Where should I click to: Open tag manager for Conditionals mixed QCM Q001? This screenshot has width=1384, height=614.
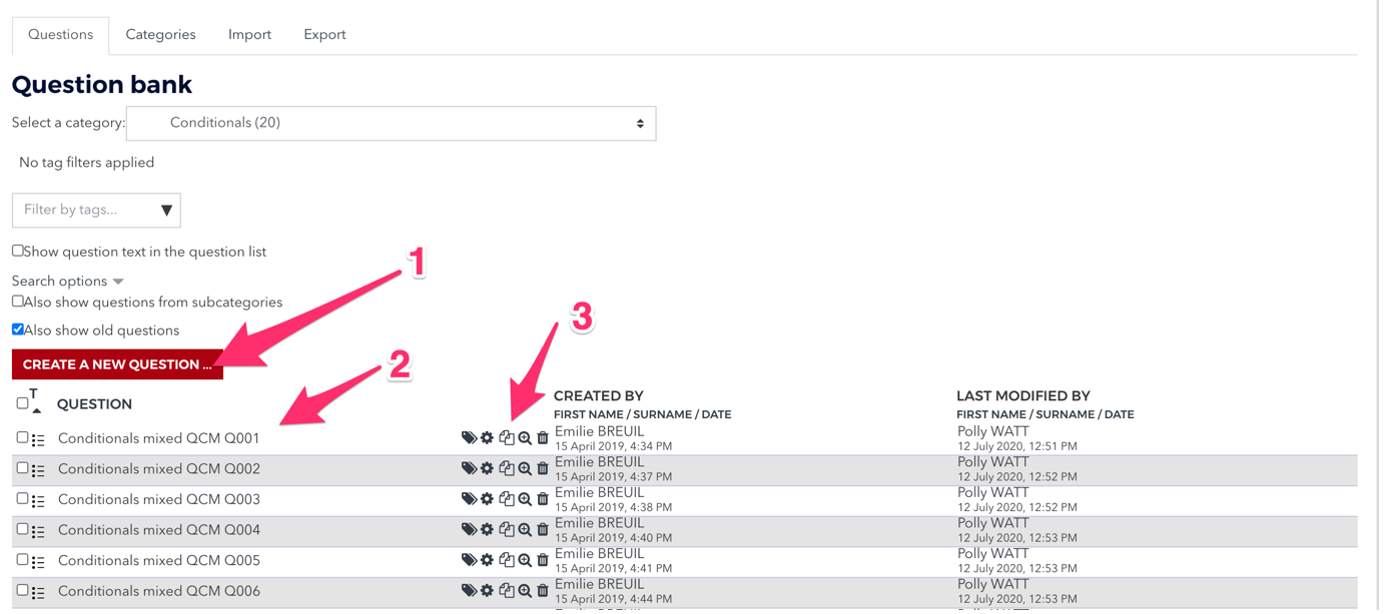(x=468, y=438)
